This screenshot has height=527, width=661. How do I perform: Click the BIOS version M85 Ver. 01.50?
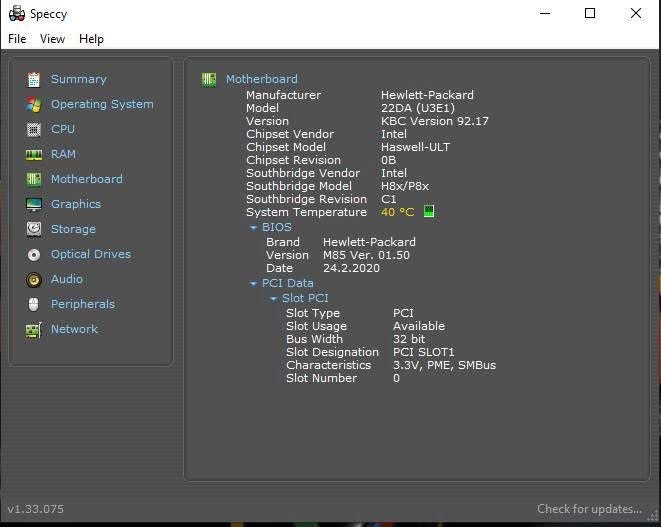[x=366, y=255]
